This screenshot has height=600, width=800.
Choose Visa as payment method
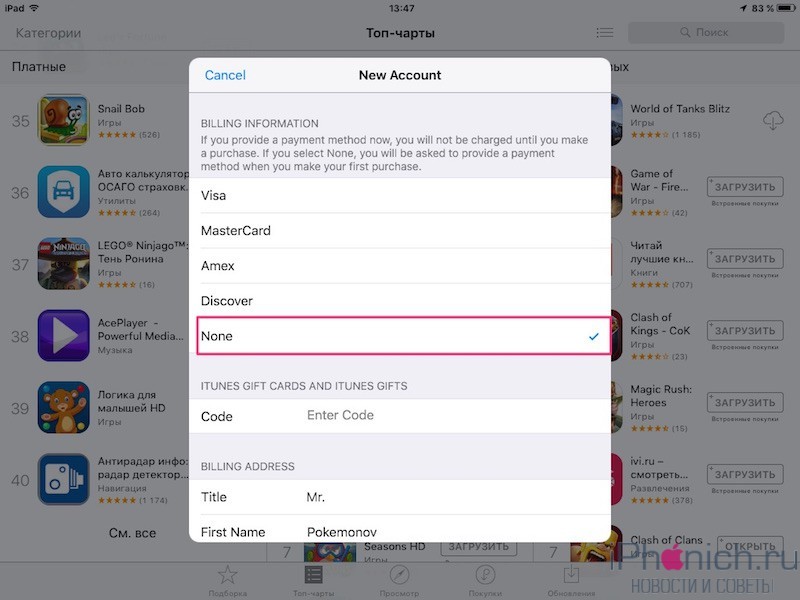399,195
